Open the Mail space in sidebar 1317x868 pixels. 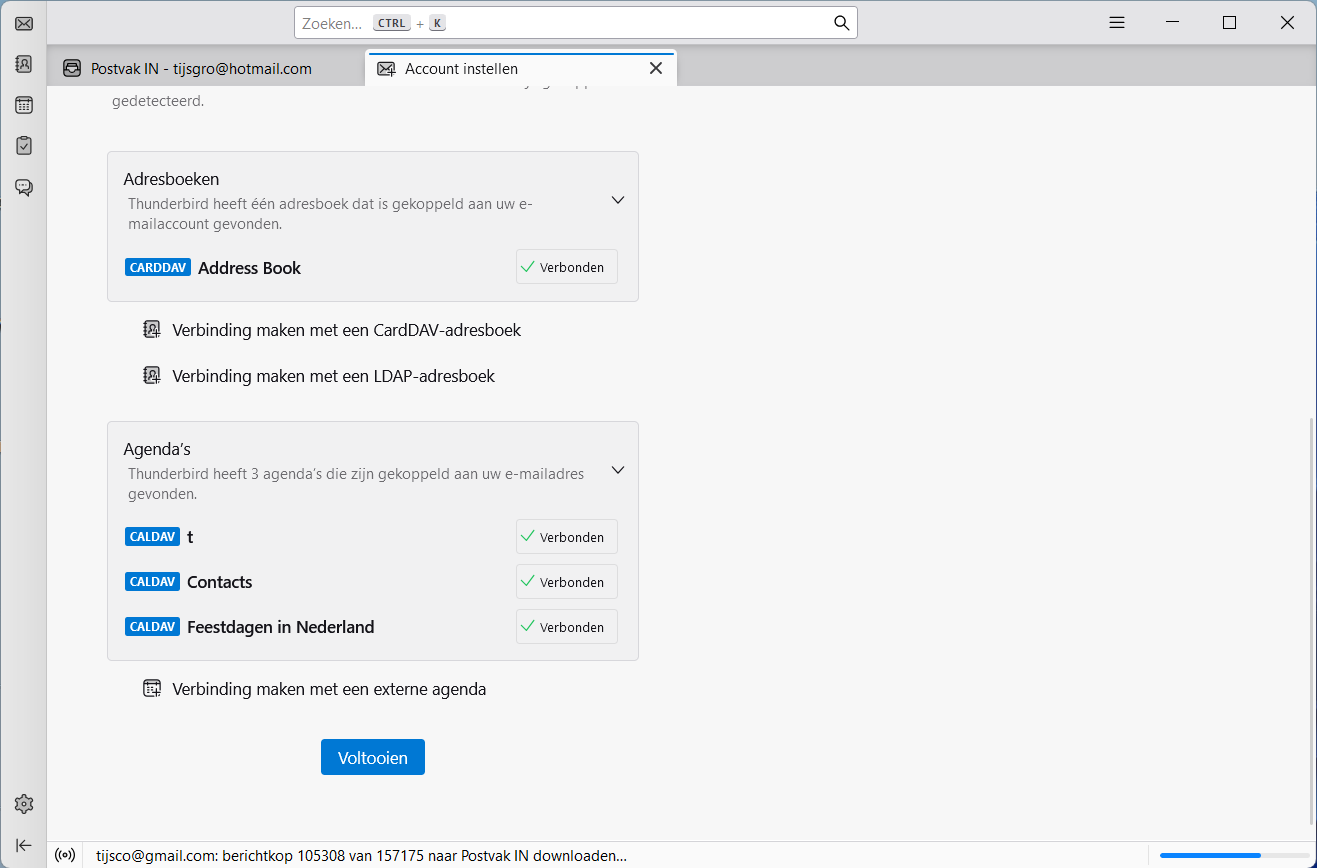pyautogui.click(x=24, y=23)
